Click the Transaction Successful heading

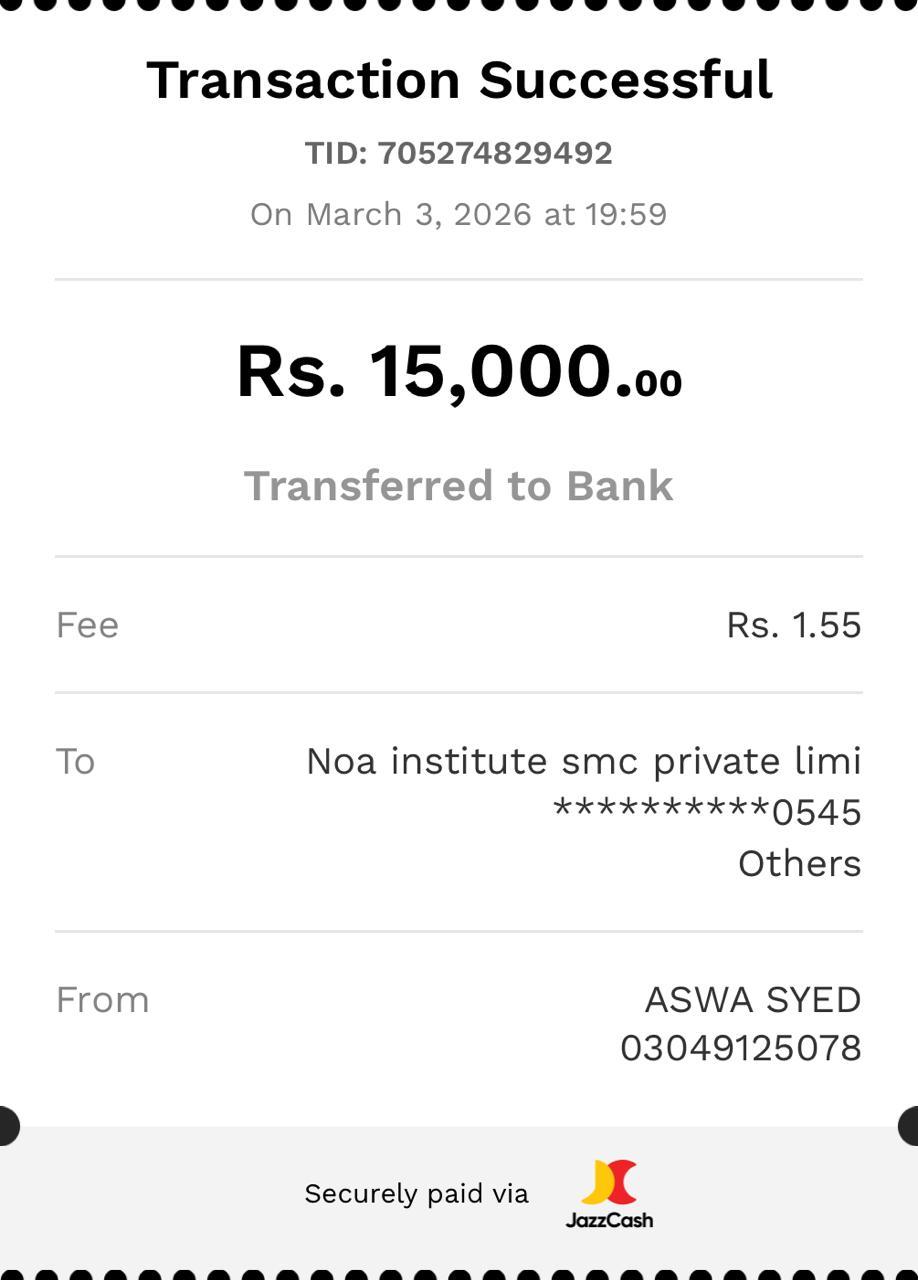click(459, 80)
